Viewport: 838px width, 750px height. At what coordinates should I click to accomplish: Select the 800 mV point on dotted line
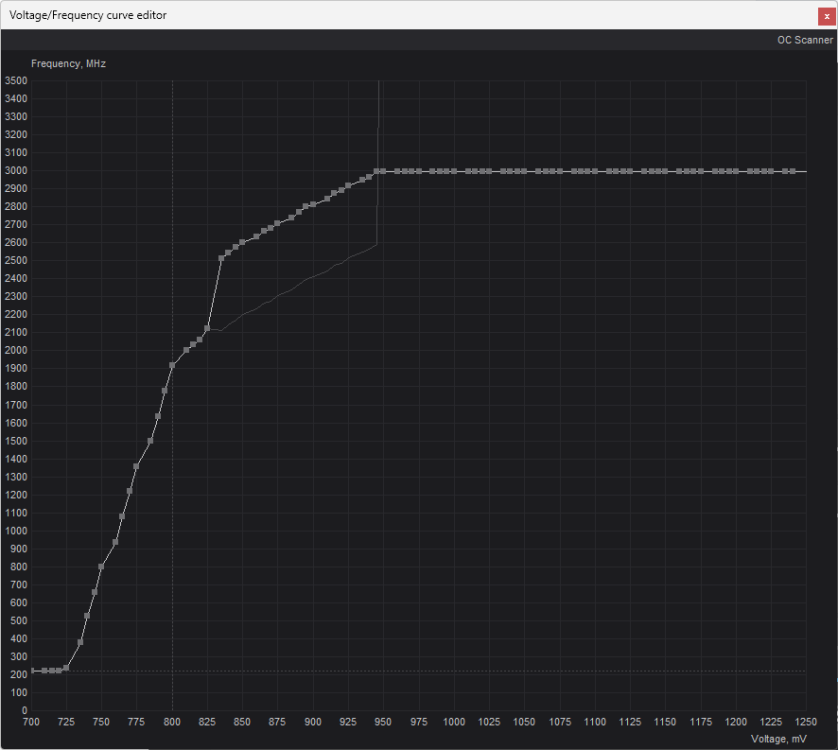(172, 365)
